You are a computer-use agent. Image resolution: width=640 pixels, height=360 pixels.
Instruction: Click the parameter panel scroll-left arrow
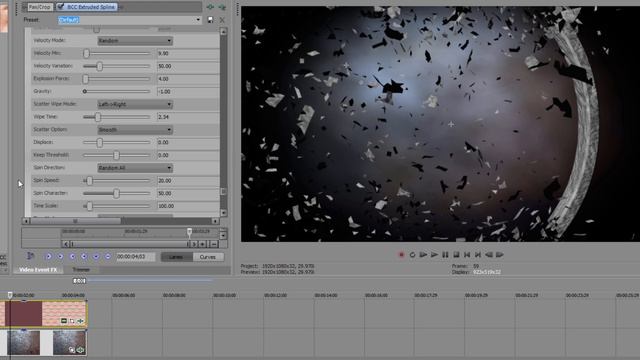tap(26, 221)
